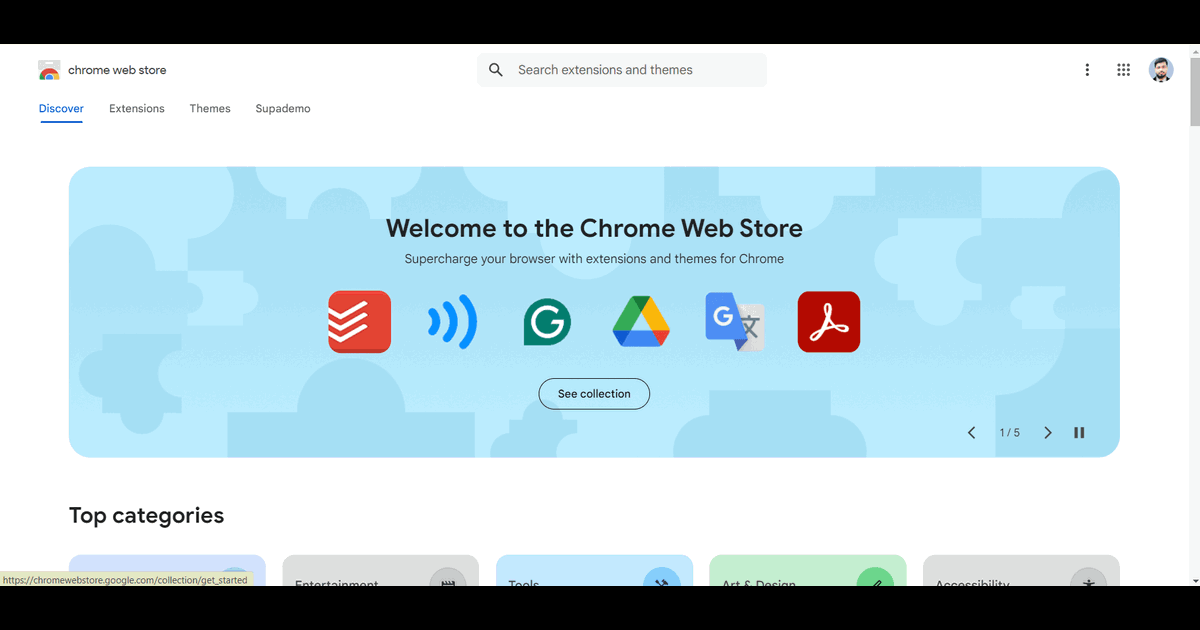Screen dimensions: 1200x630
Task: Open the Entertainment category card
Action: (381, 571)
